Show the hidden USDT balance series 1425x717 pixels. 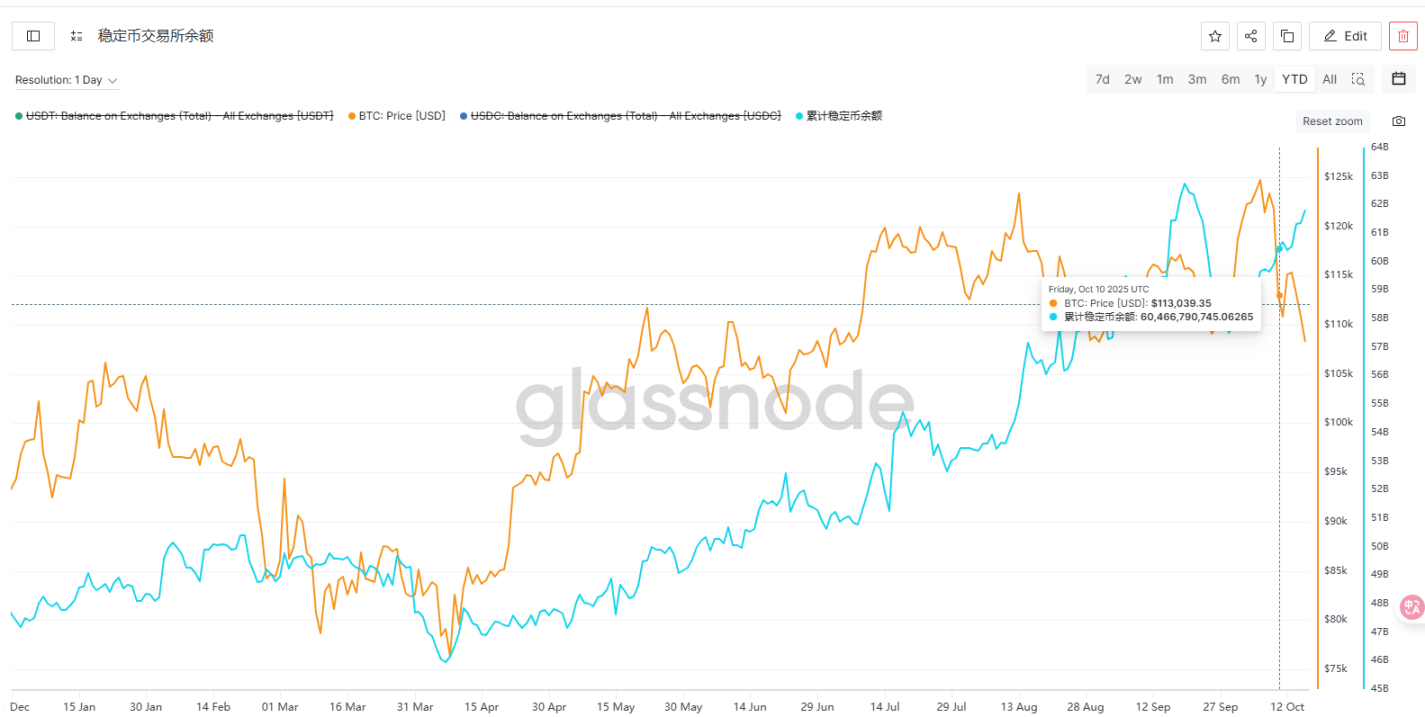179,116
